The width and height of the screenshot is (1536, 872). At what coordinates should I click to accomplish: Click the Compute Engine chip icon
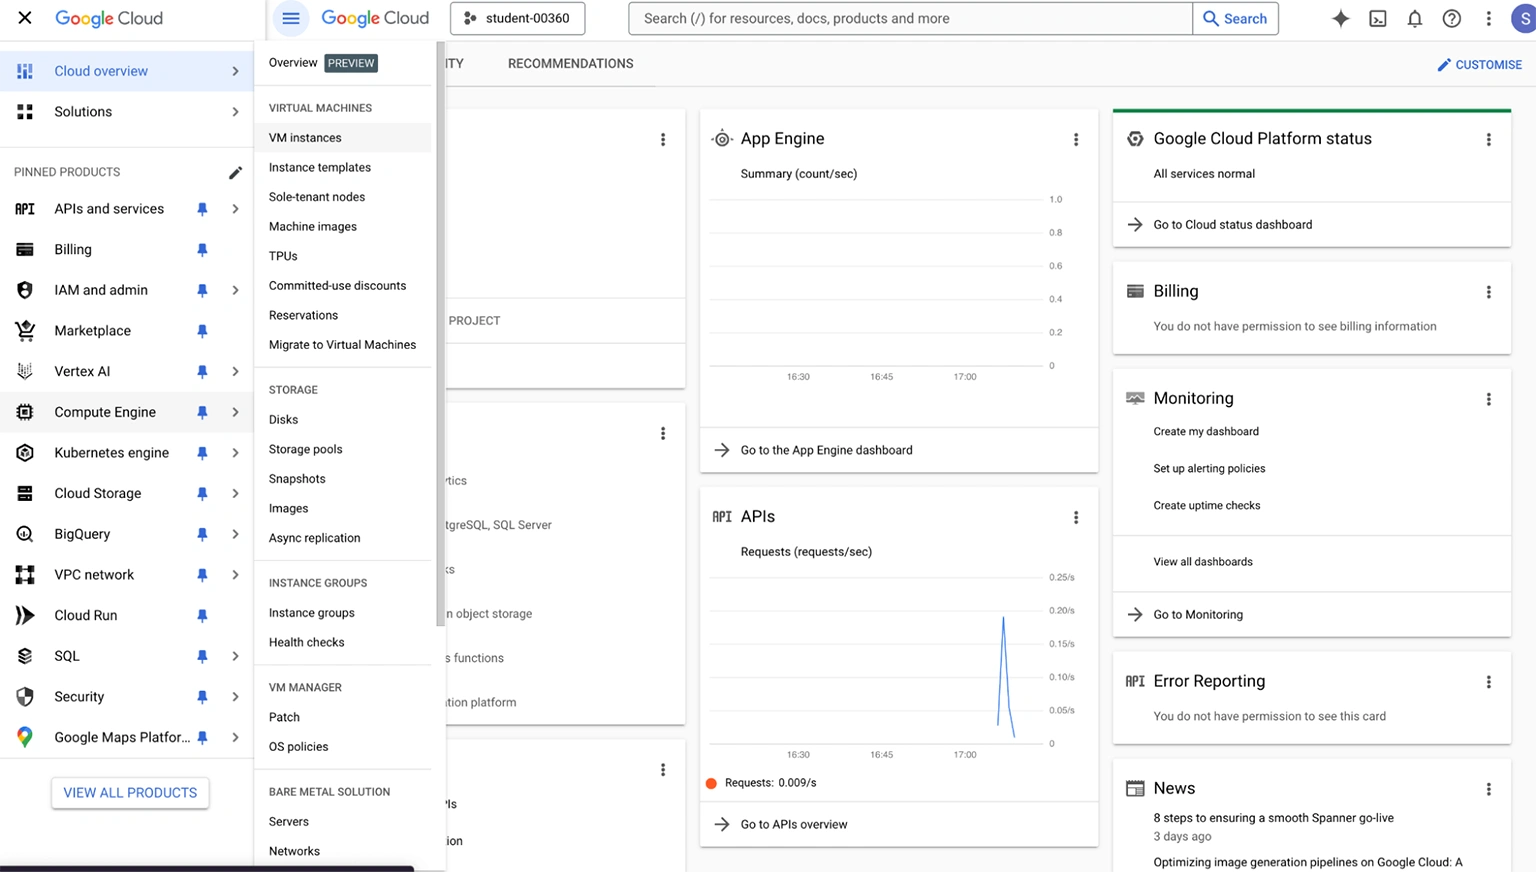click(25, 412)
